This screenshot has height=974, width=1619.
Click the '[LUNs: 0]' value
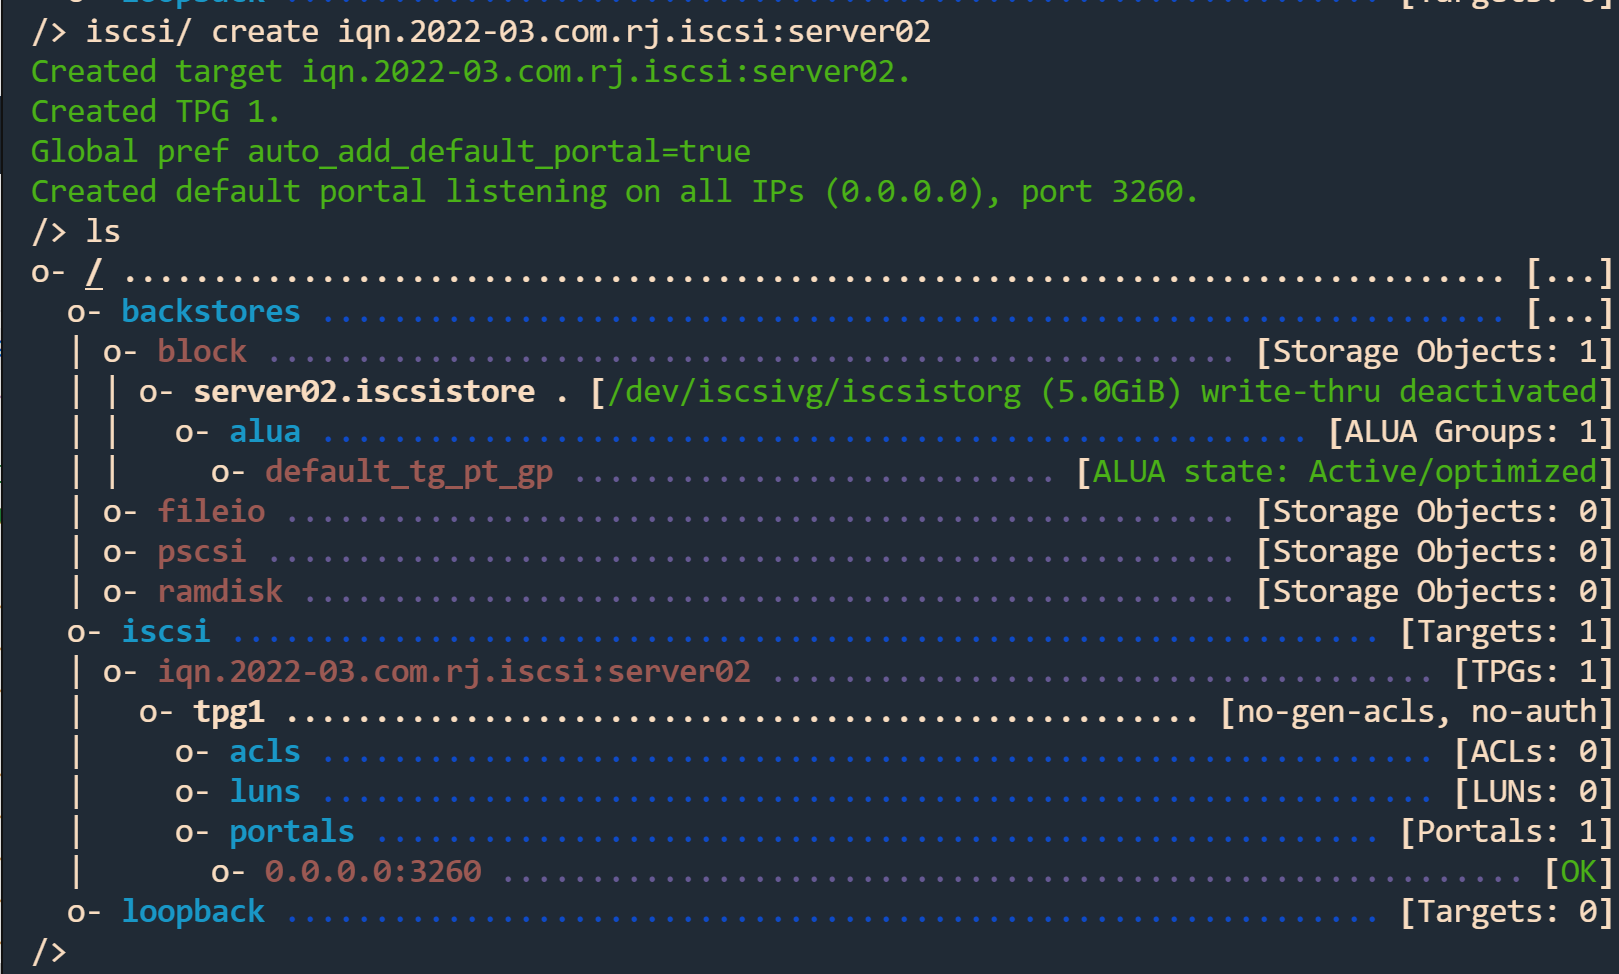pyautogui.click(x=1534, y=792)
